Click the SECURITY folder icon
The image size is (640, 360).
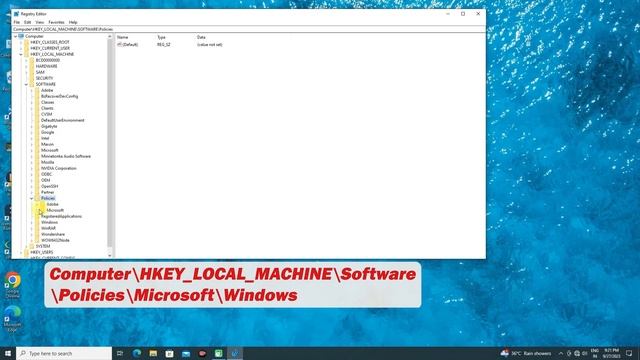coord(32,78)
